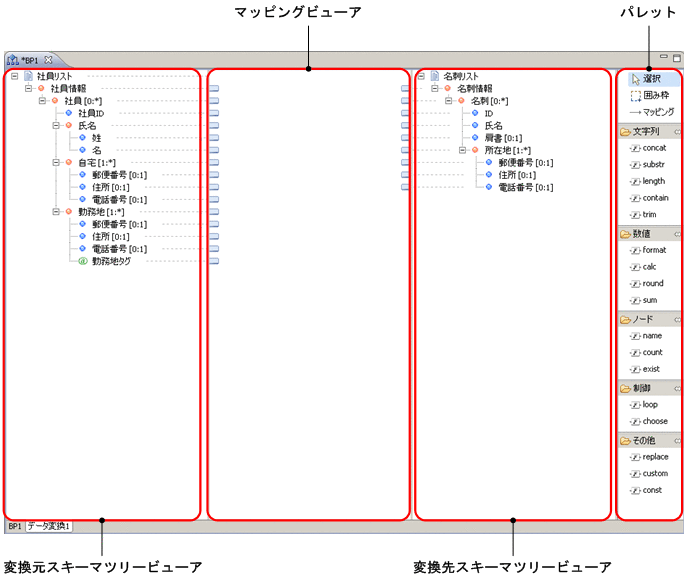687x579 pixels.
Task: Select the count node function
Action: pyautogui.click(x=646, y=353)
